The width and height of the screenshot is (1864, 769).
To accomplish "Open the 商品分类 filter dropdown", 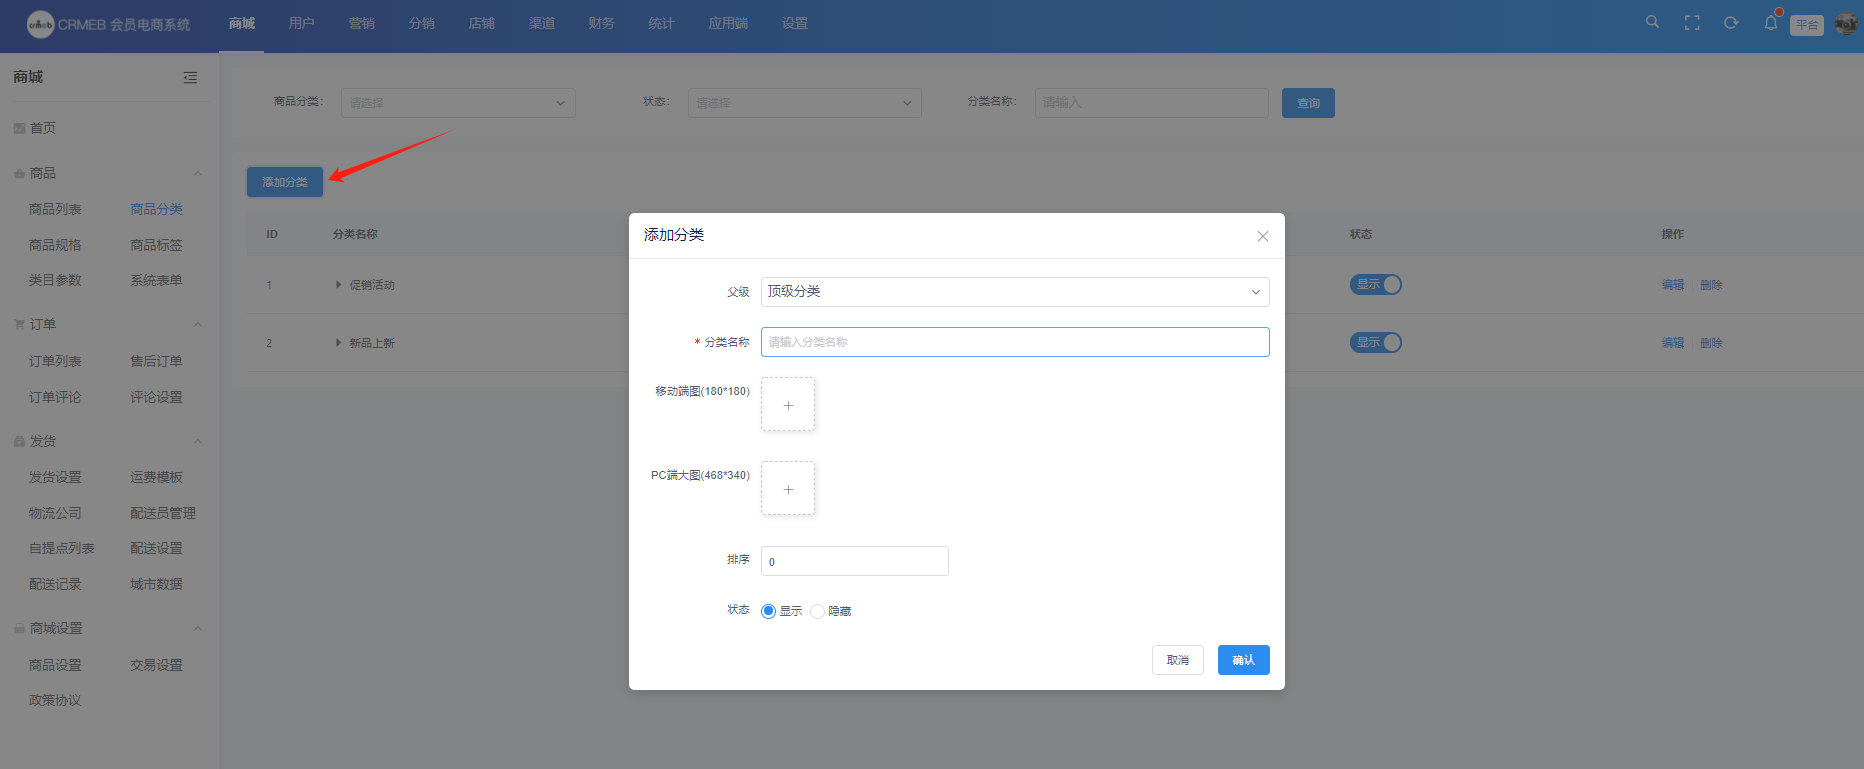I will point(458,103).
